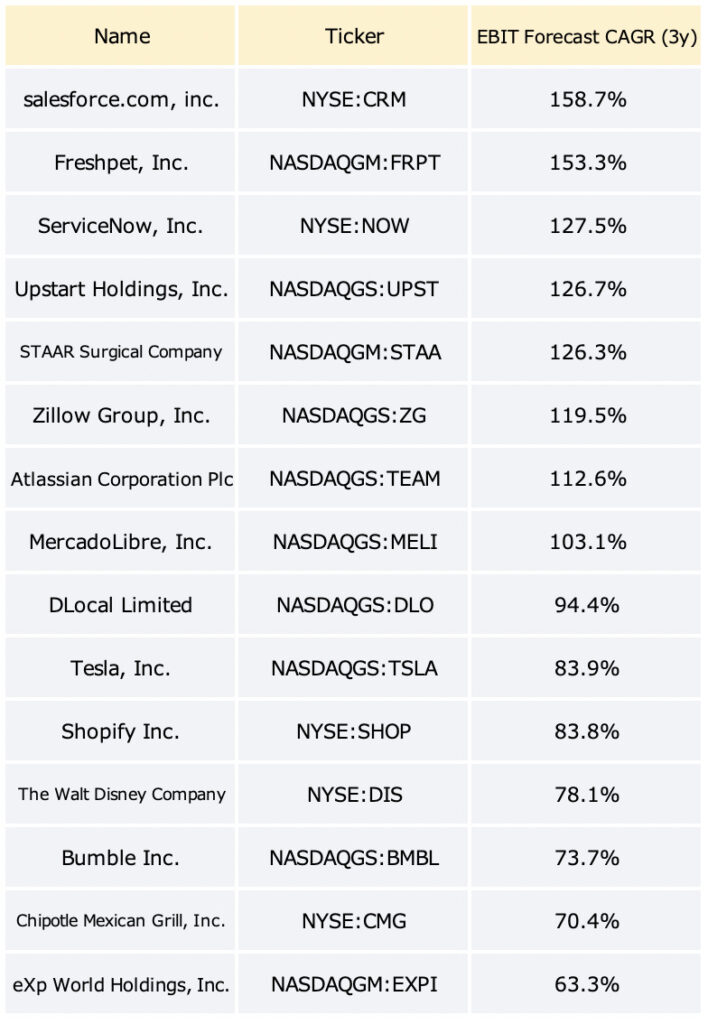708x1024 pixels.
Task: Select the DLocal Limited name cell
Action: click(x=121, y=605)
